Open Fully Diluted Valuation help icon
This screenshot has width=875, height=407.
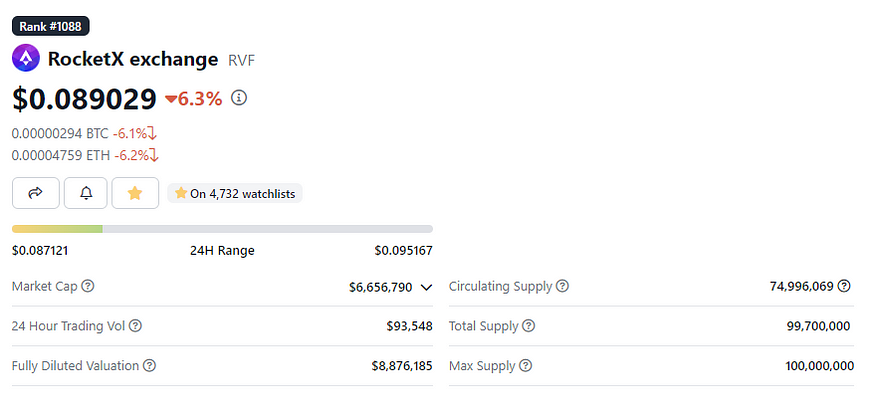click(149, 366)
